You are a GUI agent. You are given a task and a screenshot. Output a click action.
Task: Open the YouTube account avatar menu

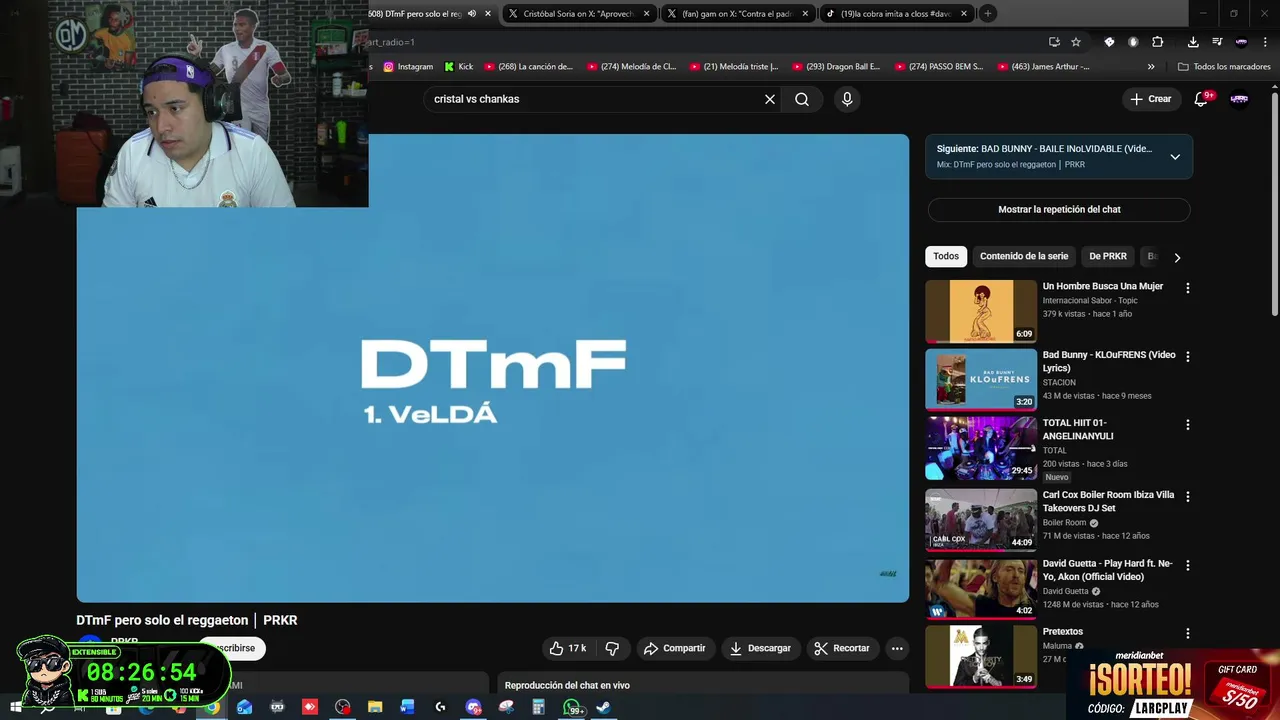(x=1239, y=99)
